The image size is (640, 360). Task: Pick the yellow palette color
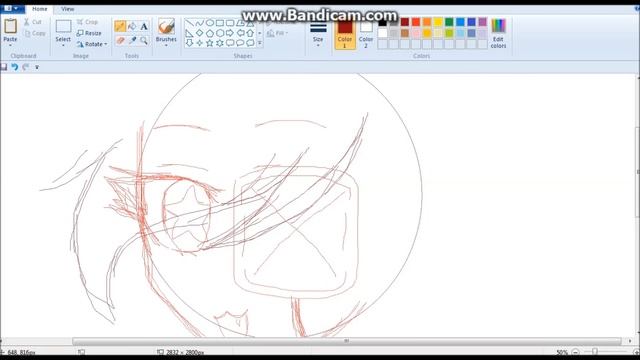coord(438,22)
